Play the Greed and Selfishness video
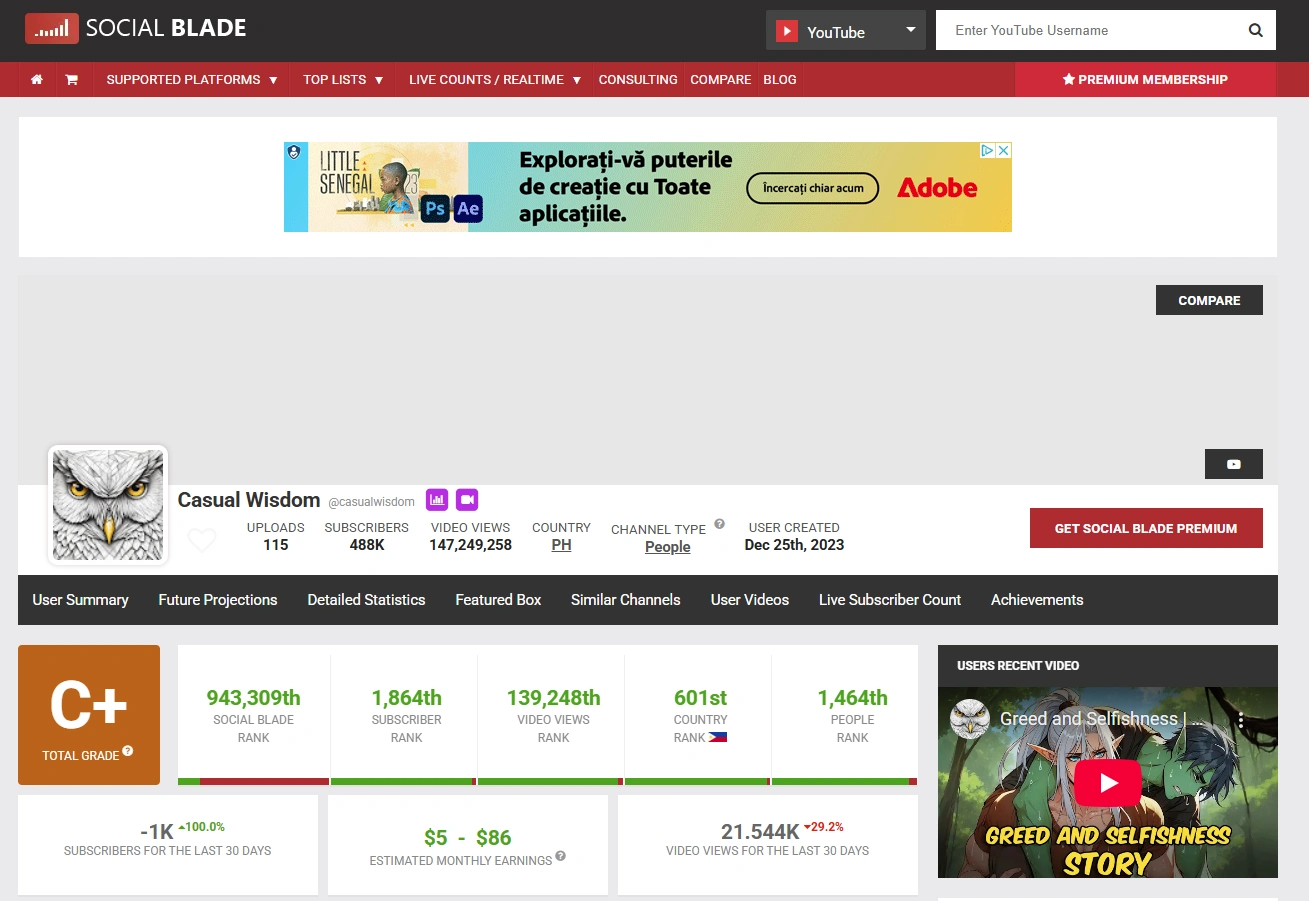 pos(1108,783)
